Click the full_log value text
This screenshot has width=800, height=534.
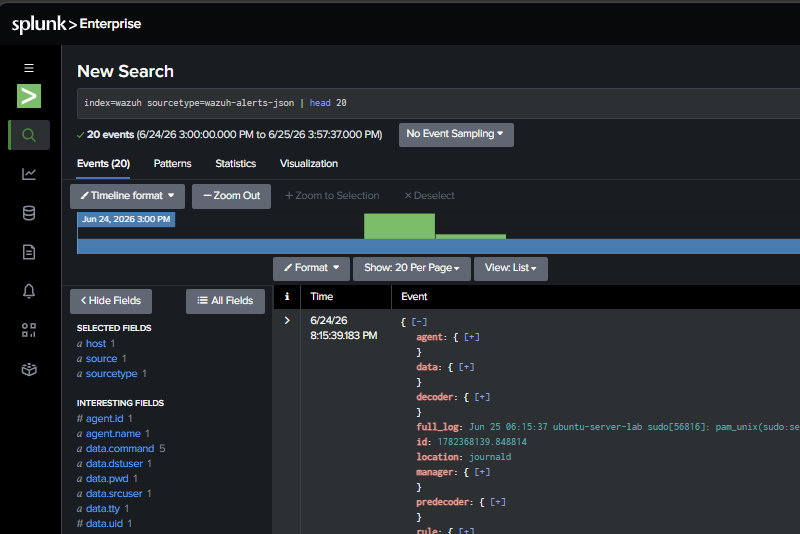click(x=634, y=427)
